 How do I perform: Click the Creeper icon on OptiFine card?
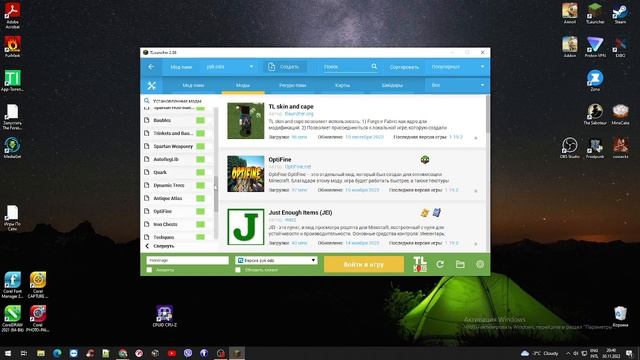coord(425,160)
